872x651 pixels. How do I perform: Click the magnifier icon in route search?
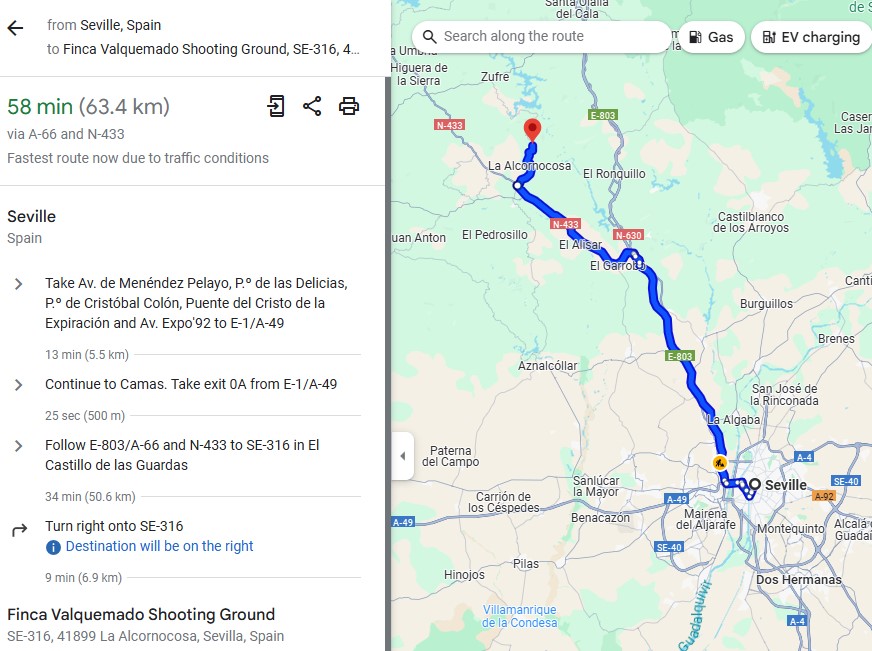429,37
